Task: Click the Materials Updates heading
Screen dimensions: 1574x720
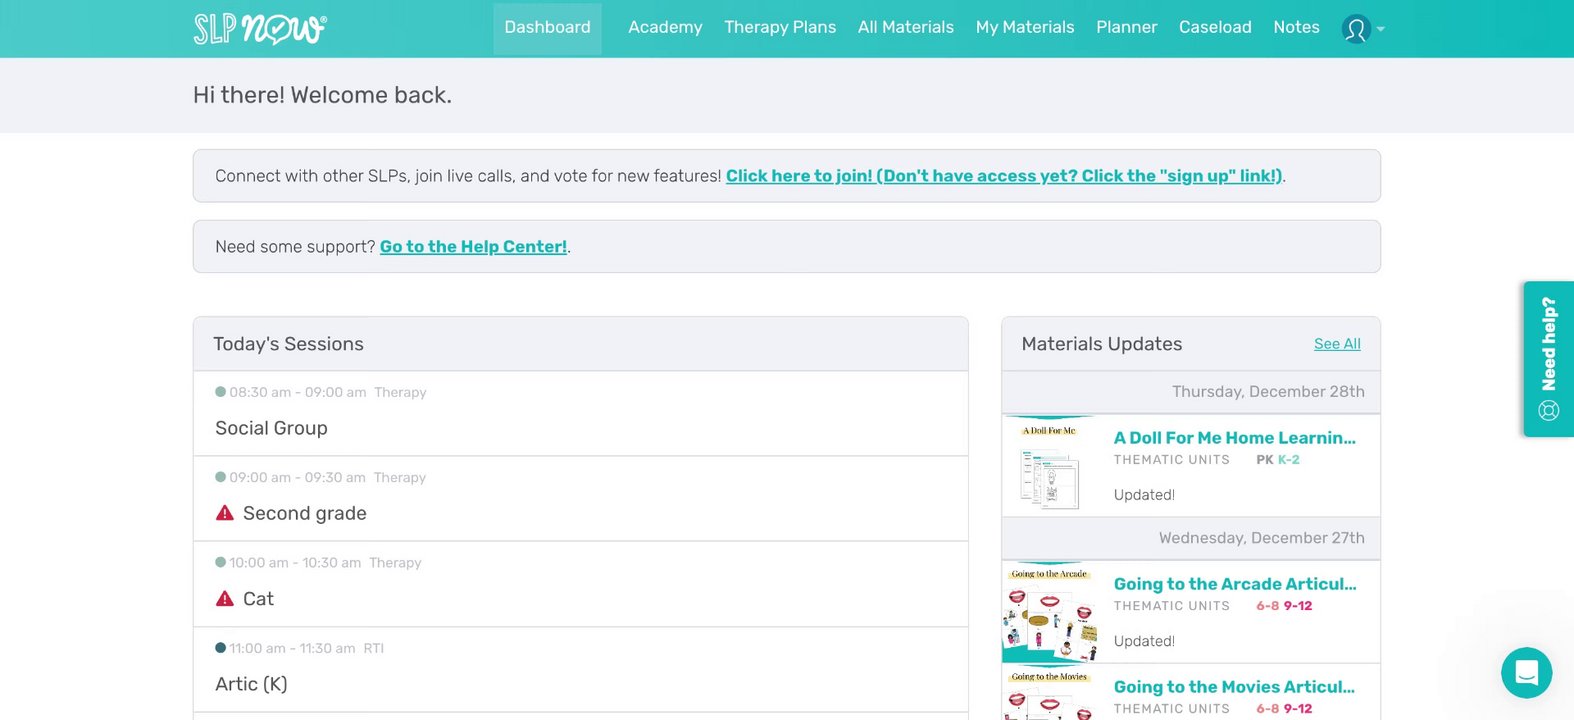Action: click(x=1102, y=344)
